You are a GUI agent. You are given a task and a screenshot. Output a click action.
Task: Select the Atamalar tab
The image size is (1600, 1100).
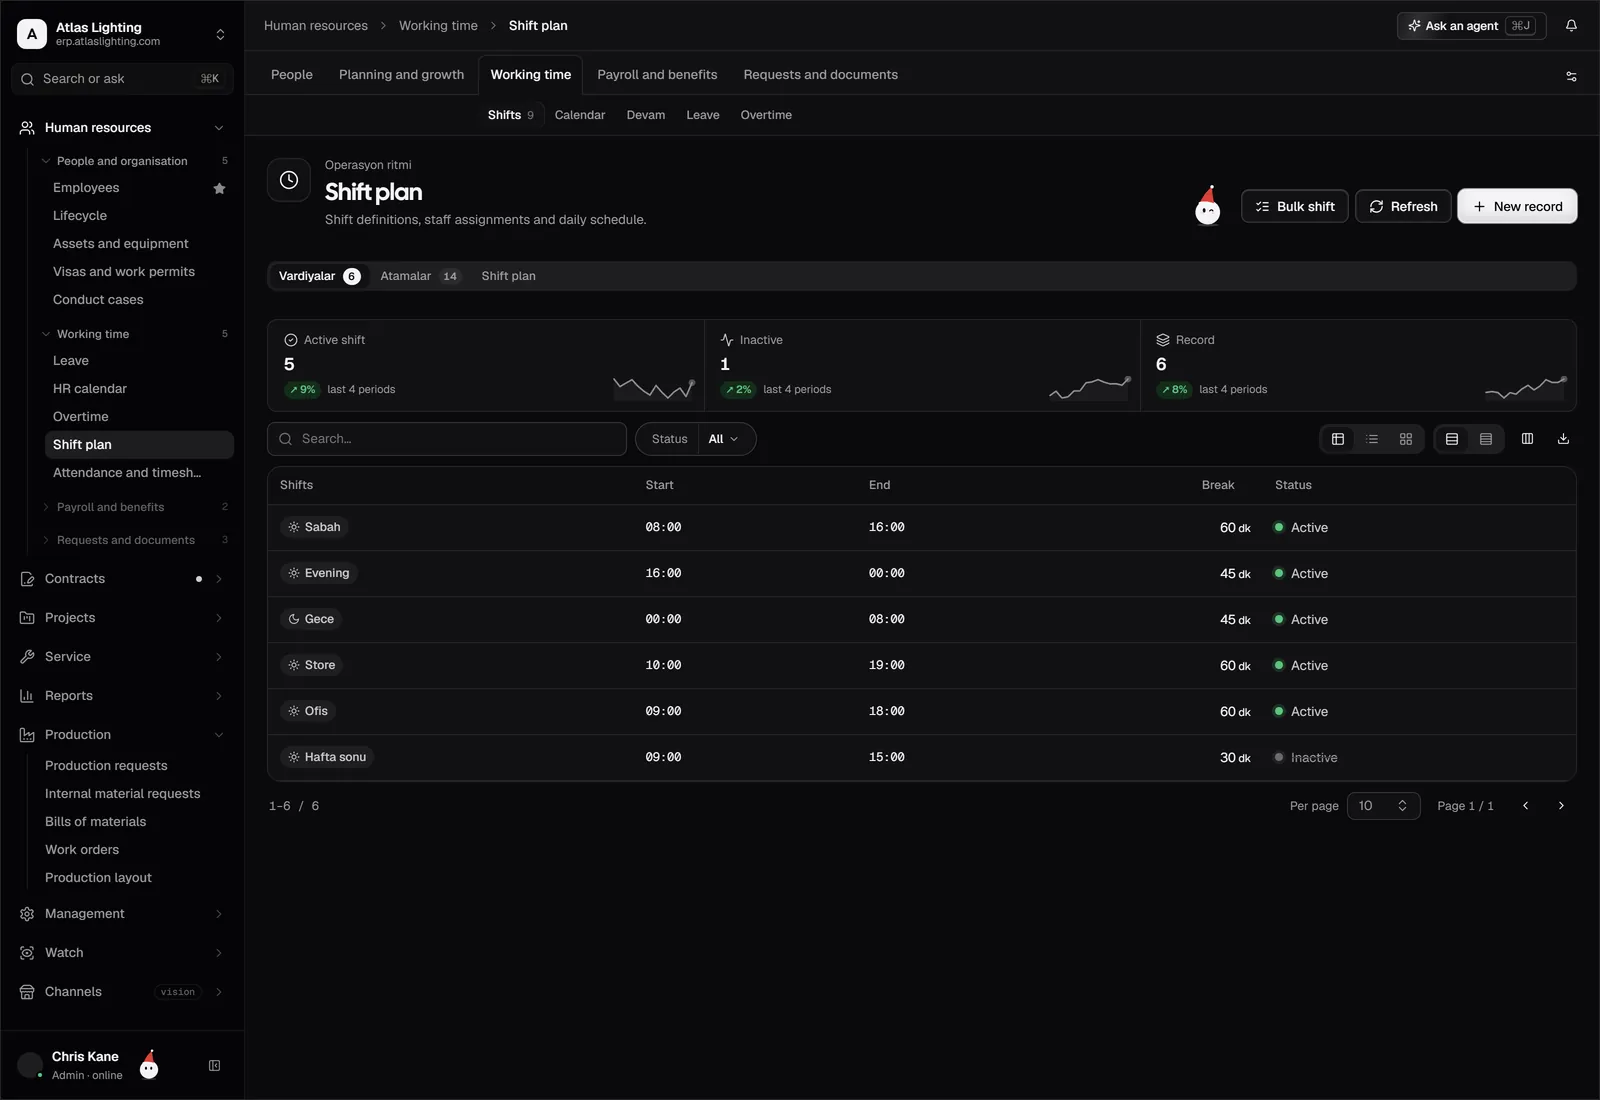tap(420, 276)
